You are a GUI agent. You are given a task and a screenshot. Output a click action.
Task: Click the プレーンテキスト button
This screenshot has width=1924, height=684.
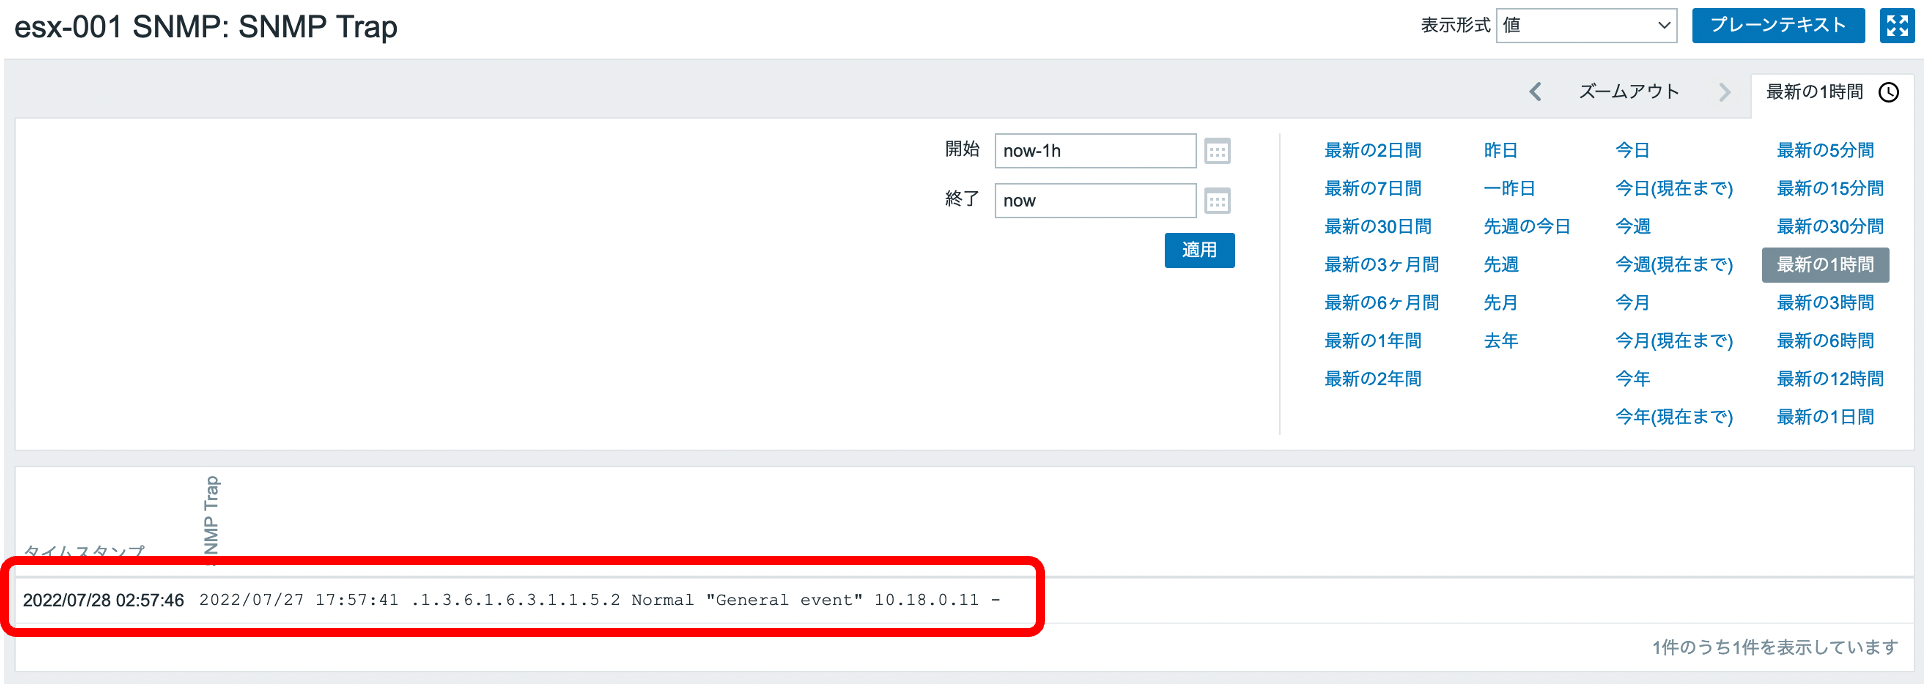coord(1778,25)
